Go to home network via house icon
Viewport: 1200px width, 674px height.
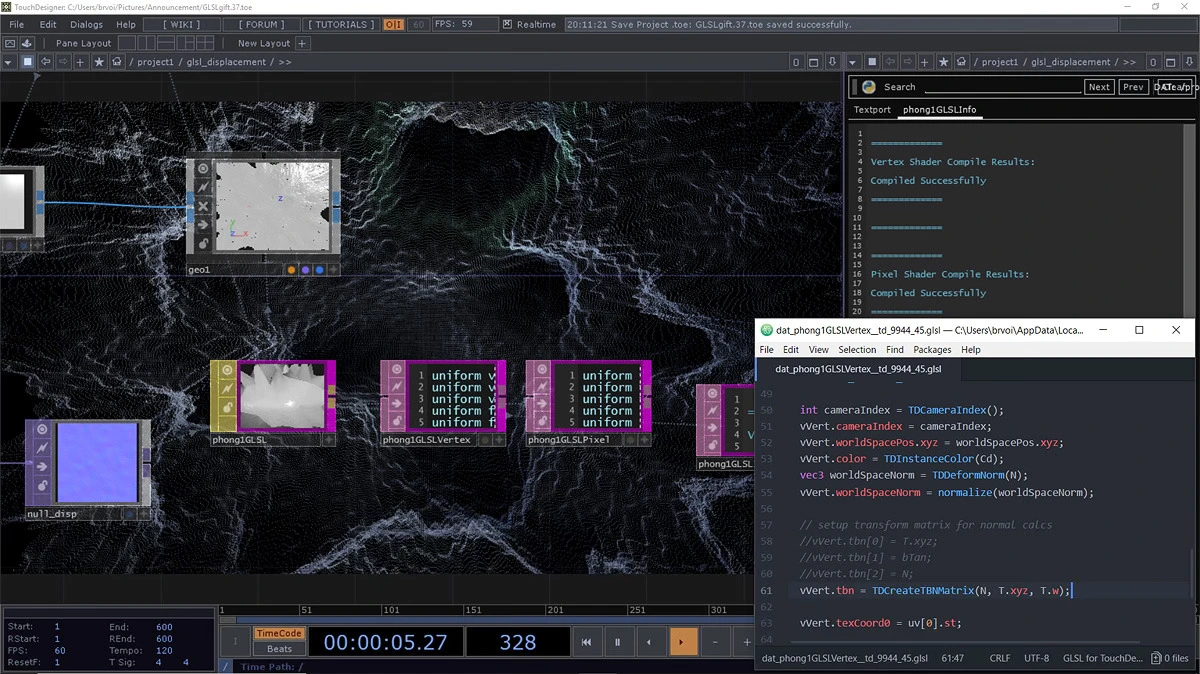(x=117, y=62)
